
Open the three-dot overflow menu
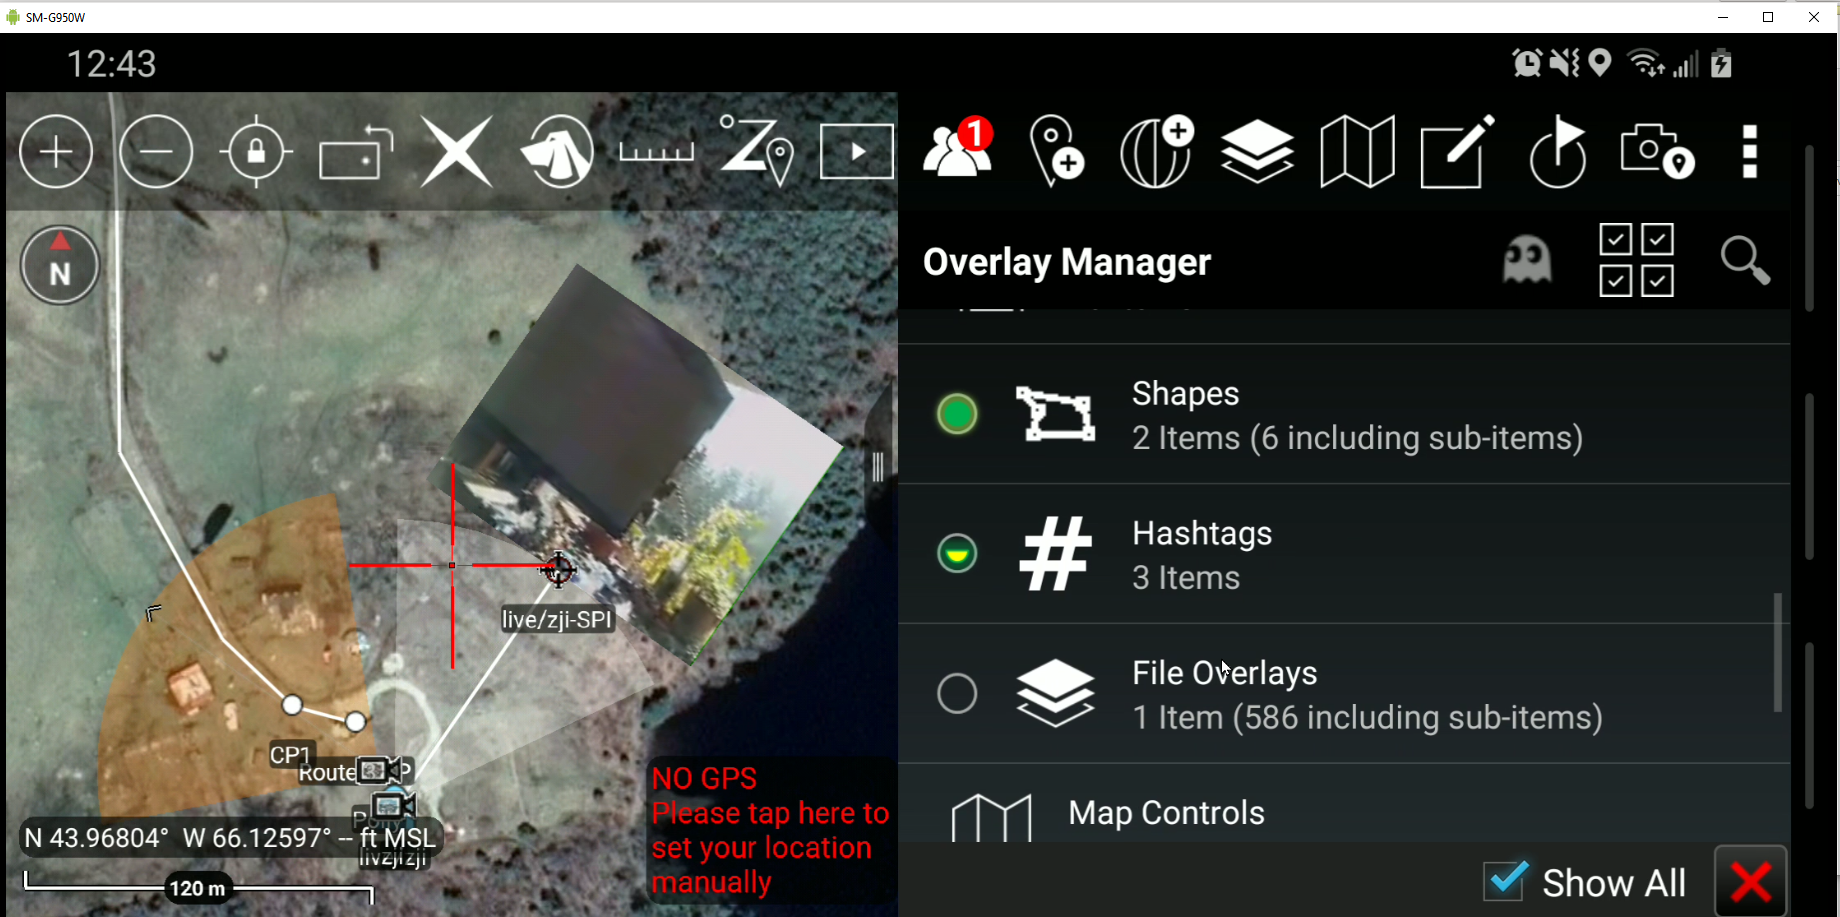click(1750, 152)
